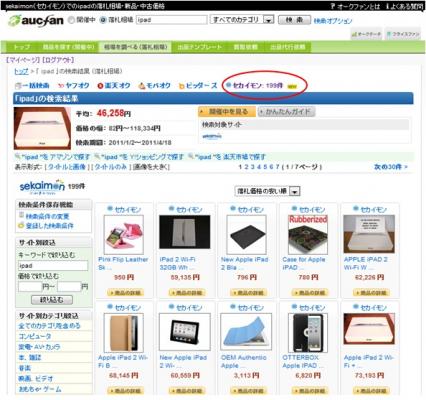Click the セカイモン 199件 link
The height and width of the screenshot is (400, 426).
pyautogui.click(x=254, y=86)
